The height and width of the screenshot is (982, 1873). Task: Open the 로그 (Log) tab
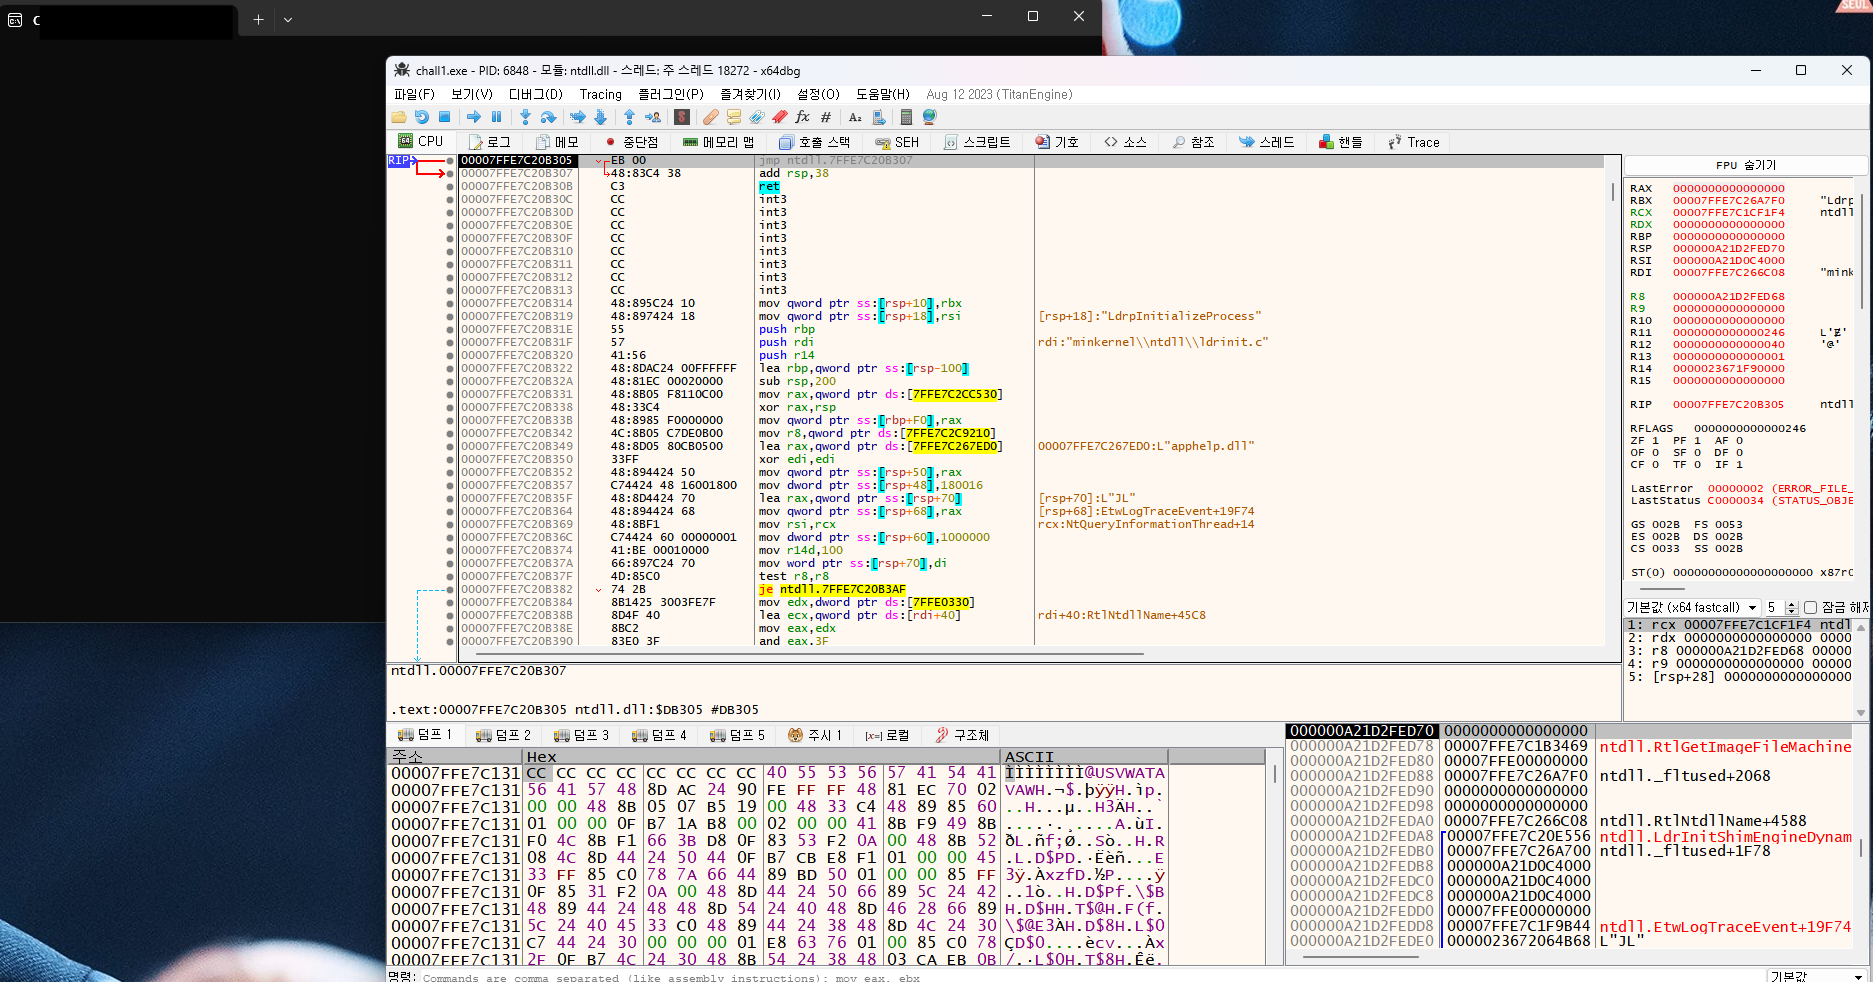(490, 142)
